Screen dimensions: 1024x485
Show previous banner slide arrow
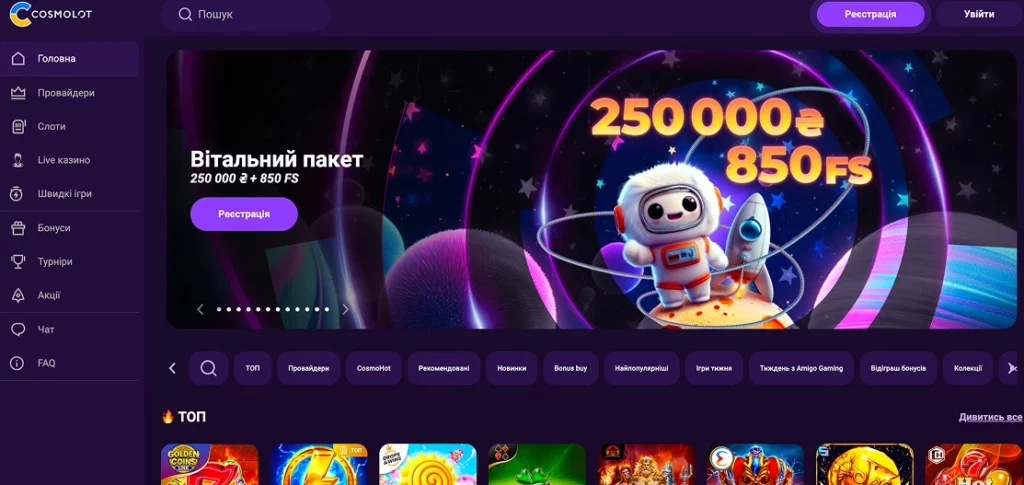200,309
